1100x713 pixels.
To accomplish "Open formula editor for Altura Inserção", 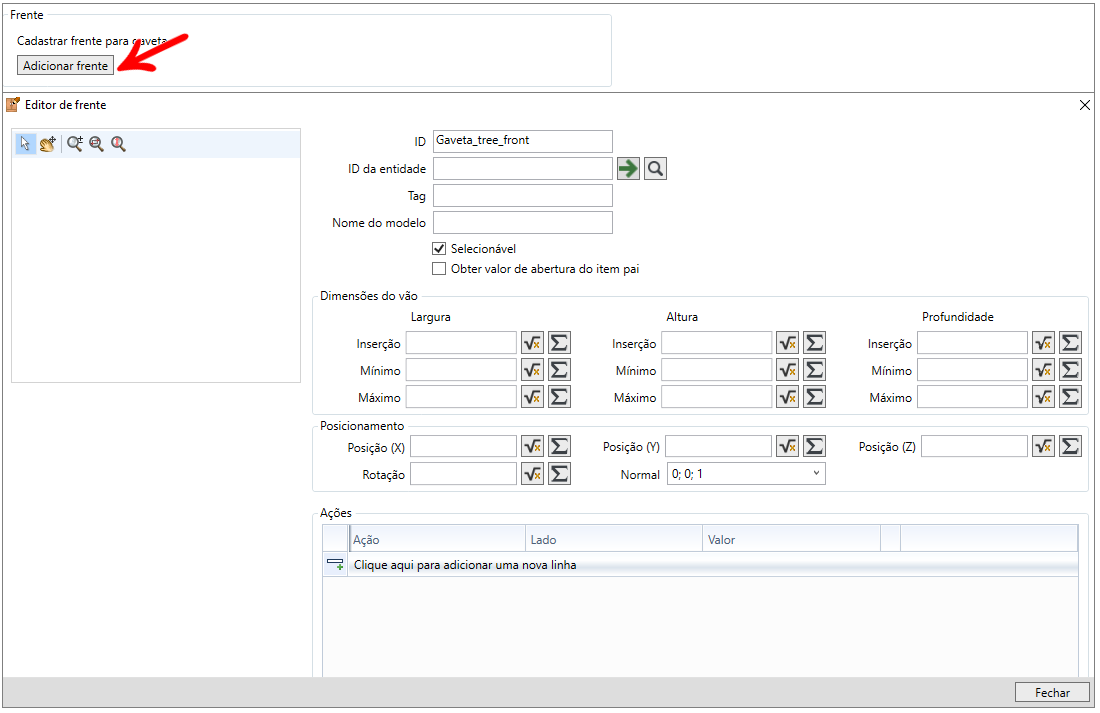I will point(788,342).
